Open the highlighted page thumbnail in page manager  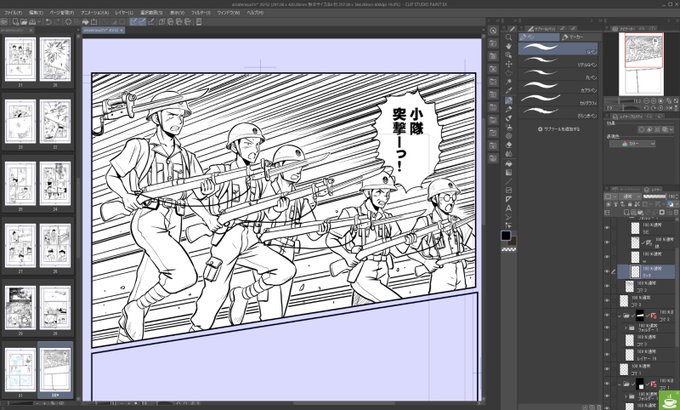[55, 370]
